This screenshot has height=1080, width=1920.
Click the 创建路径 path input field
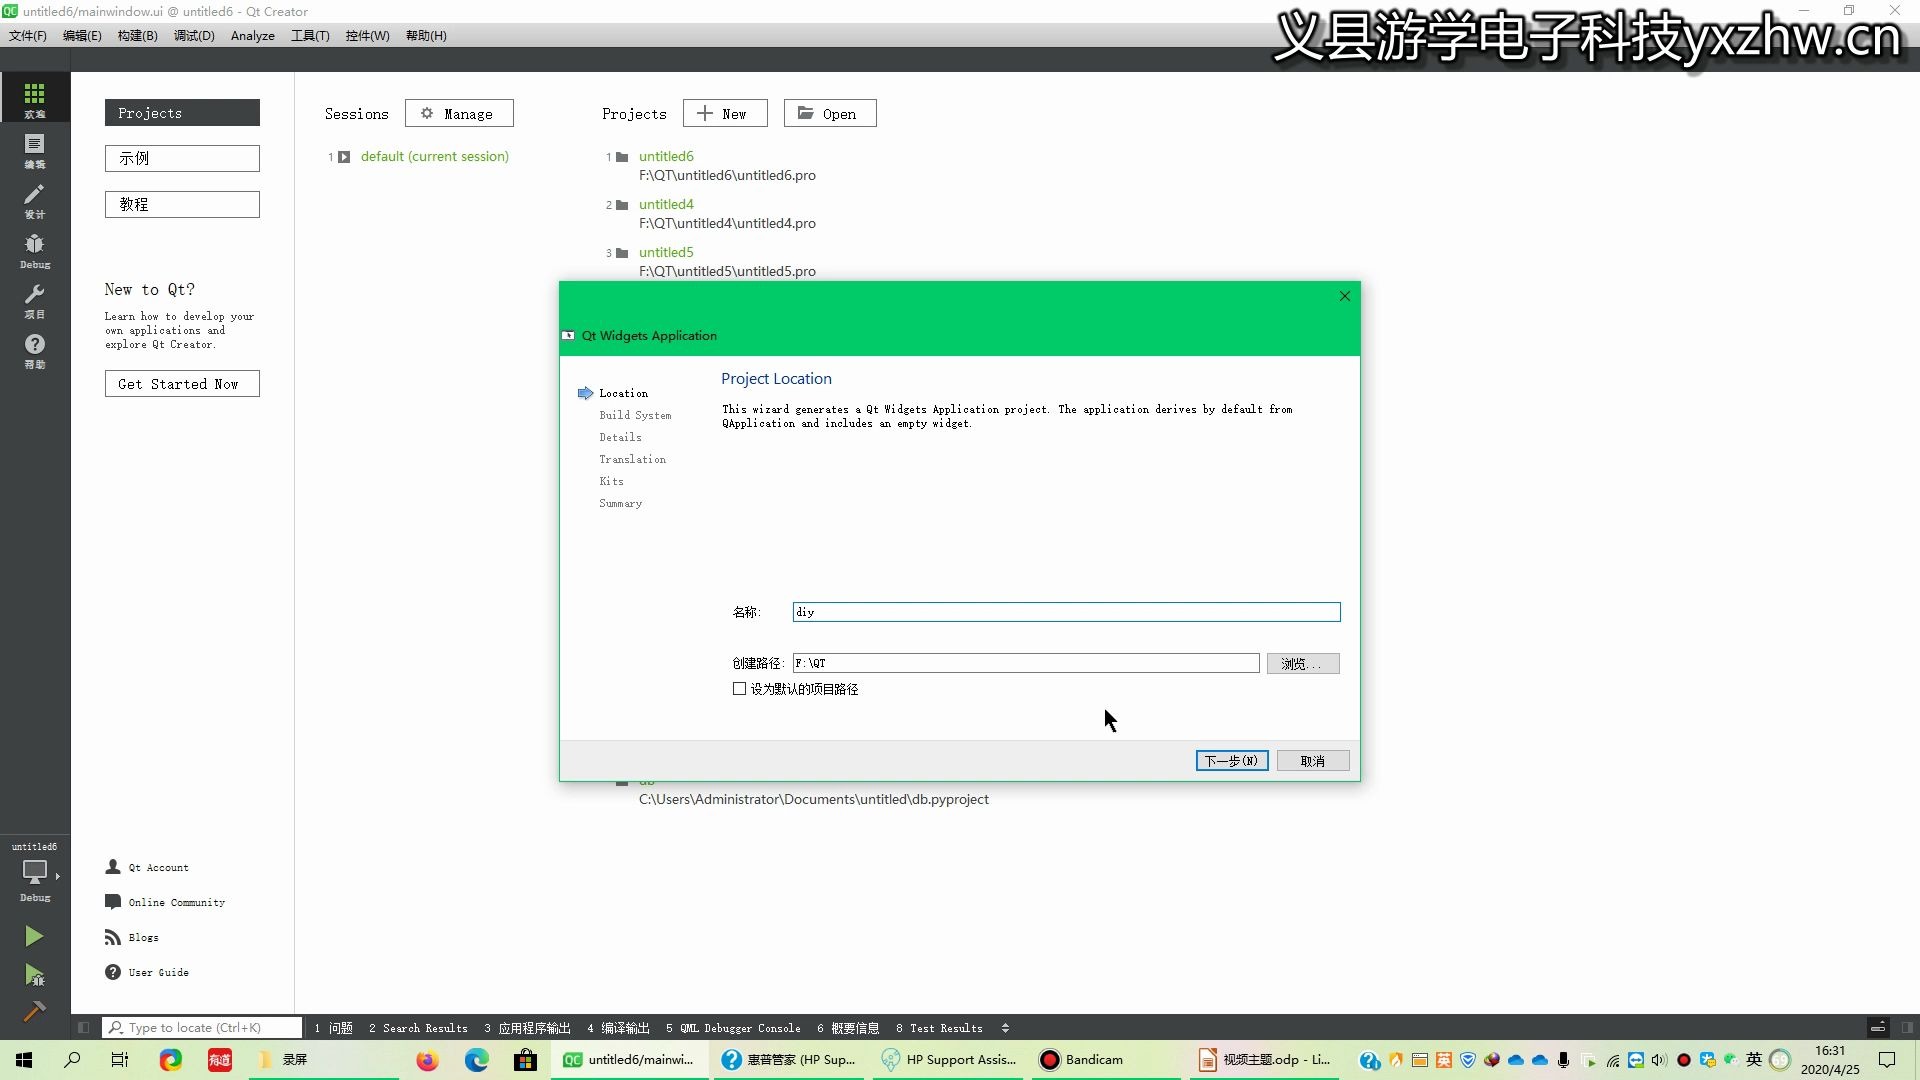pos(1026,664)
